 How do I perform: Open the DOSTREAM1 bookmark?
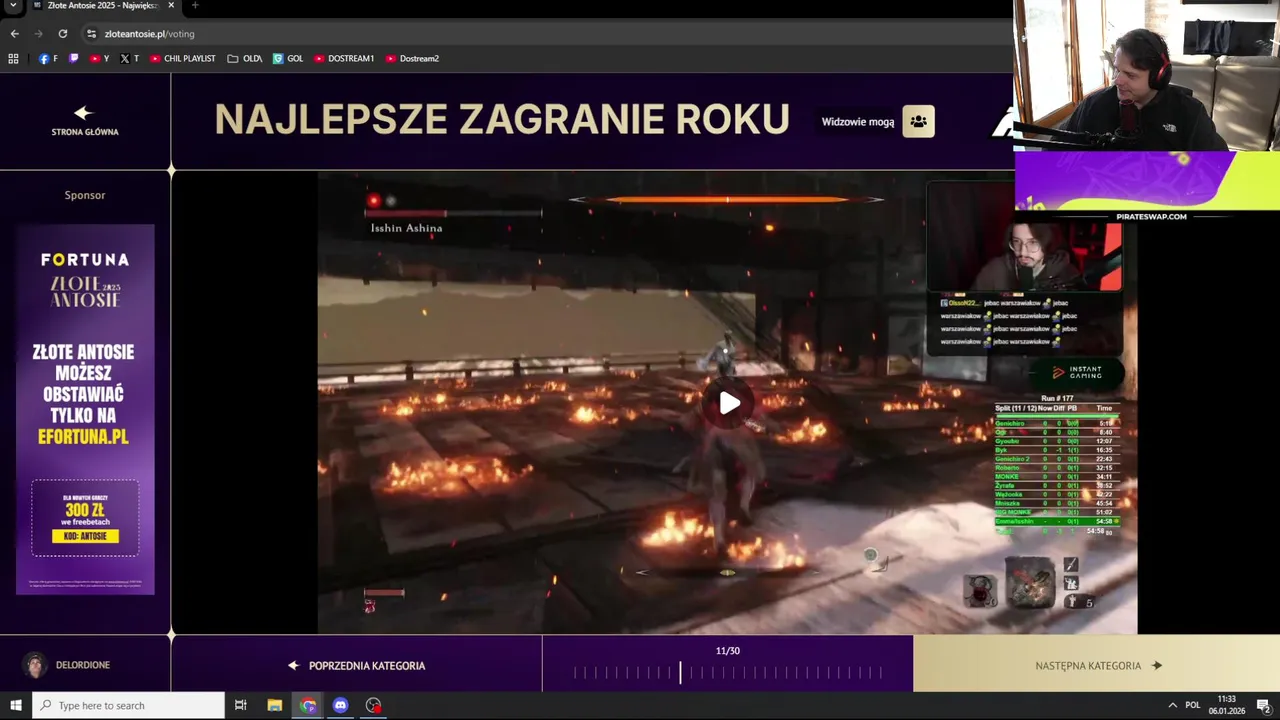[344, 58]
